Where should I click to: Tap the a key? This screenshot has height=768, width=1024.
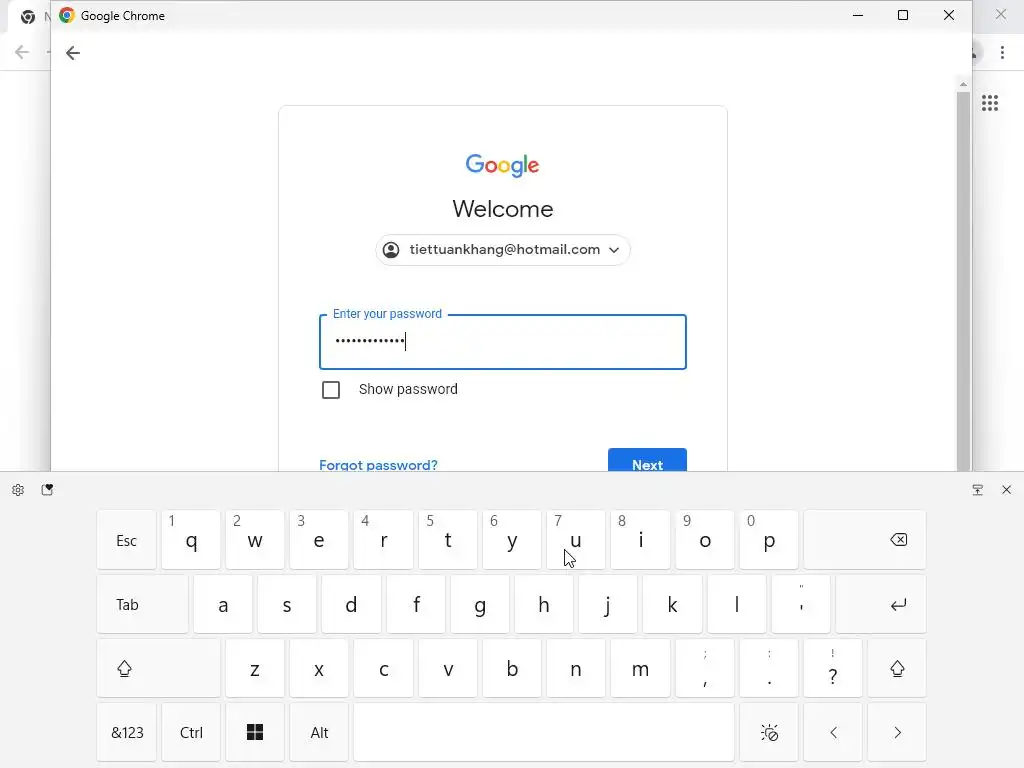coord(223,604)
